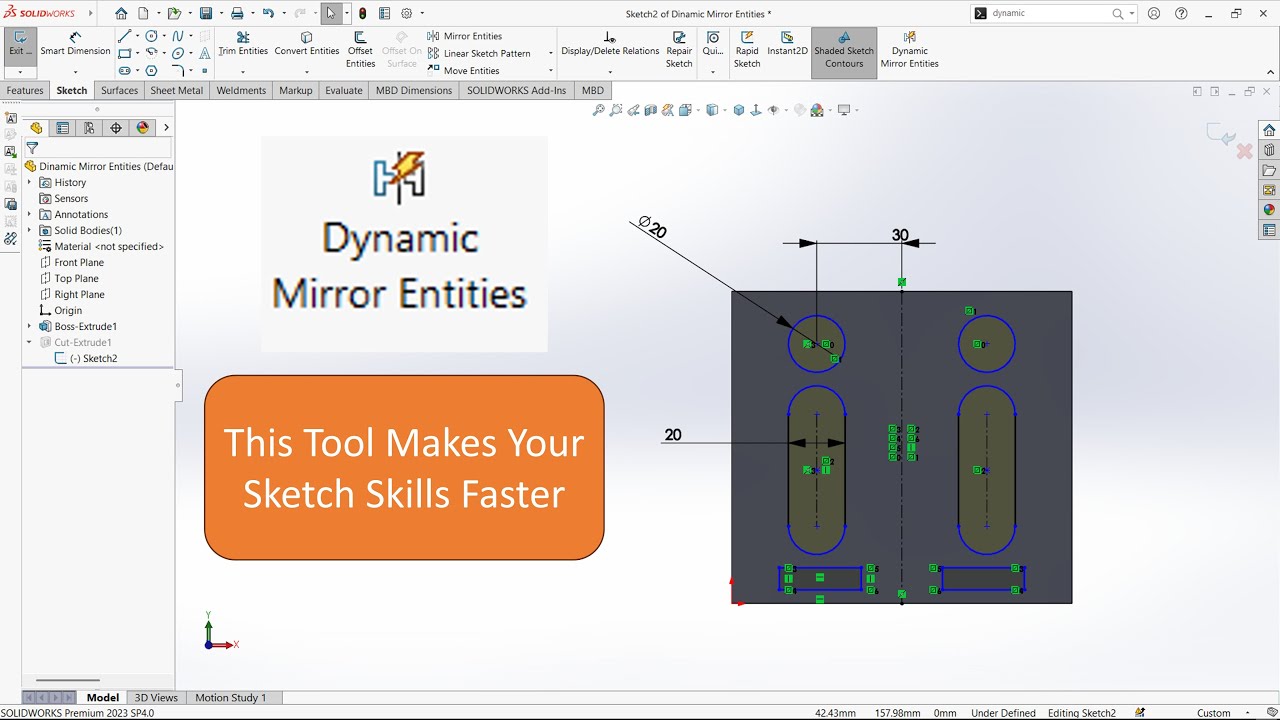
Task: Open the Linear Sketch Pattern dropdown arrow
Action: click(551, 53)
